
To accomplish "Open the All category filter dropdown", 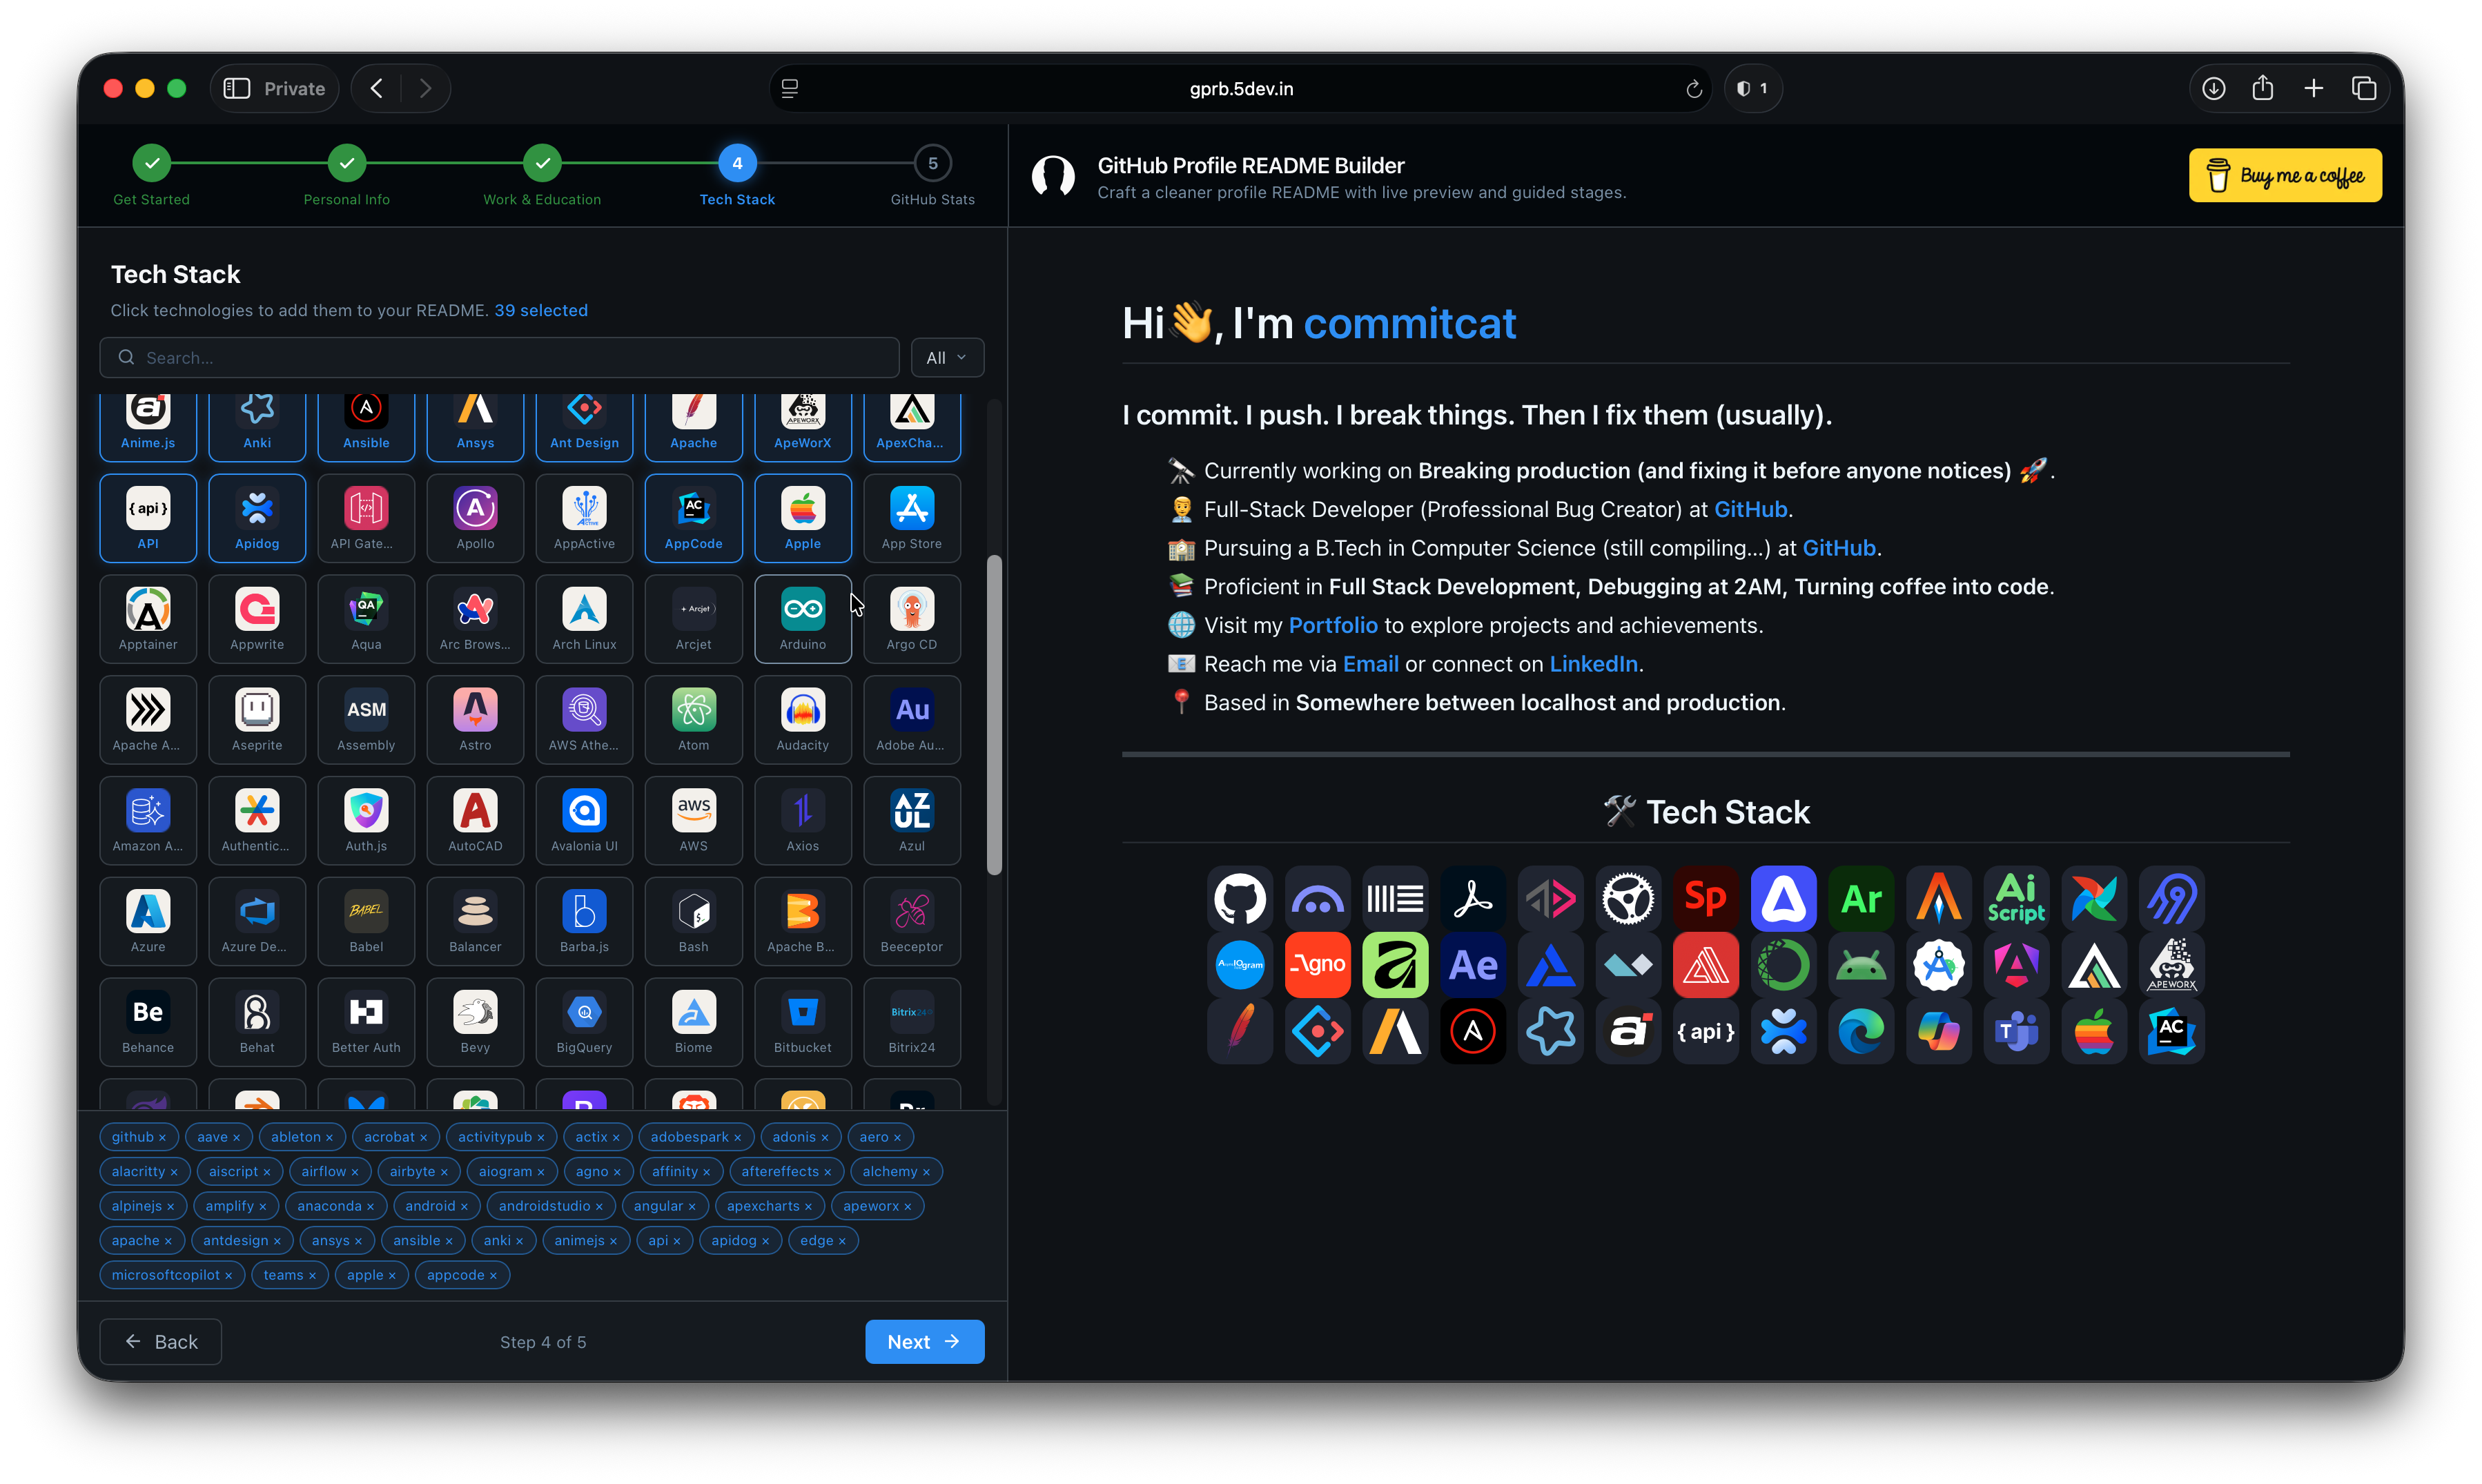I will pyautogui.click(x=945, y=357).
